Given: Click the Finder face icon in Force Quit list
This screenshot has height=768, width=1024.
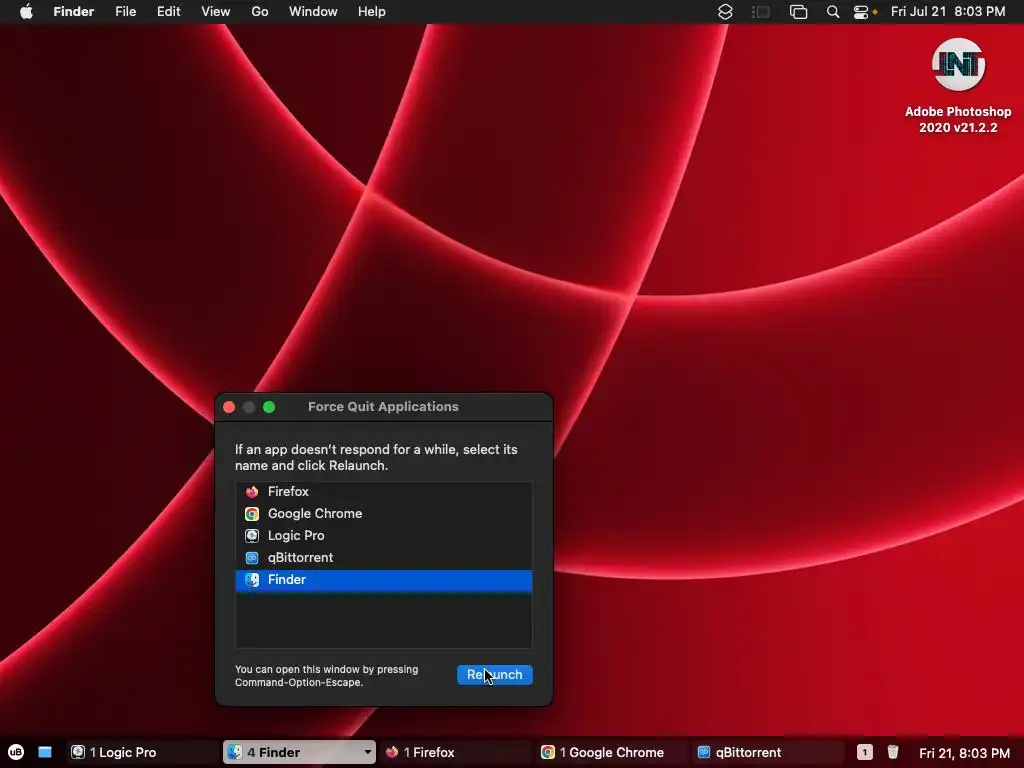Looking at the screenshot, I should click(x=251, y=580).
